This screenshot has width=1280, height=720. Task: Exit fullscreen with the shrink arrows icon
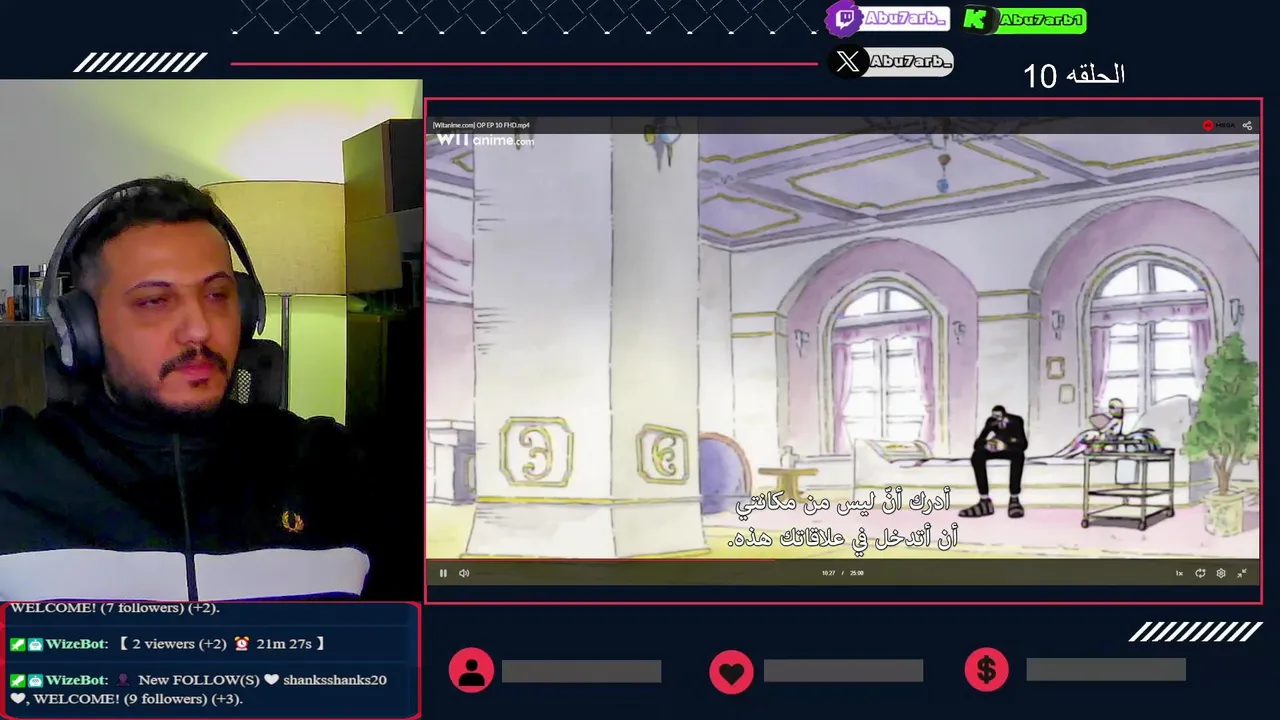click(x=1242, y=573)
